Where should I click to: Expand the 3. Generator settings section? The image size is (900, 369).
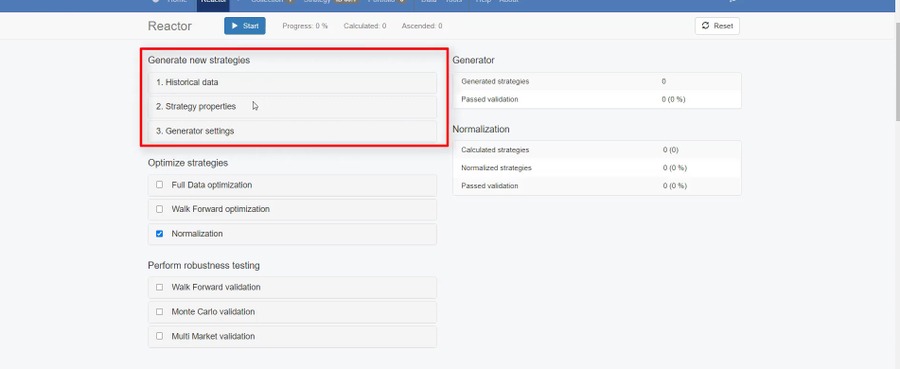tap(292, 131)
